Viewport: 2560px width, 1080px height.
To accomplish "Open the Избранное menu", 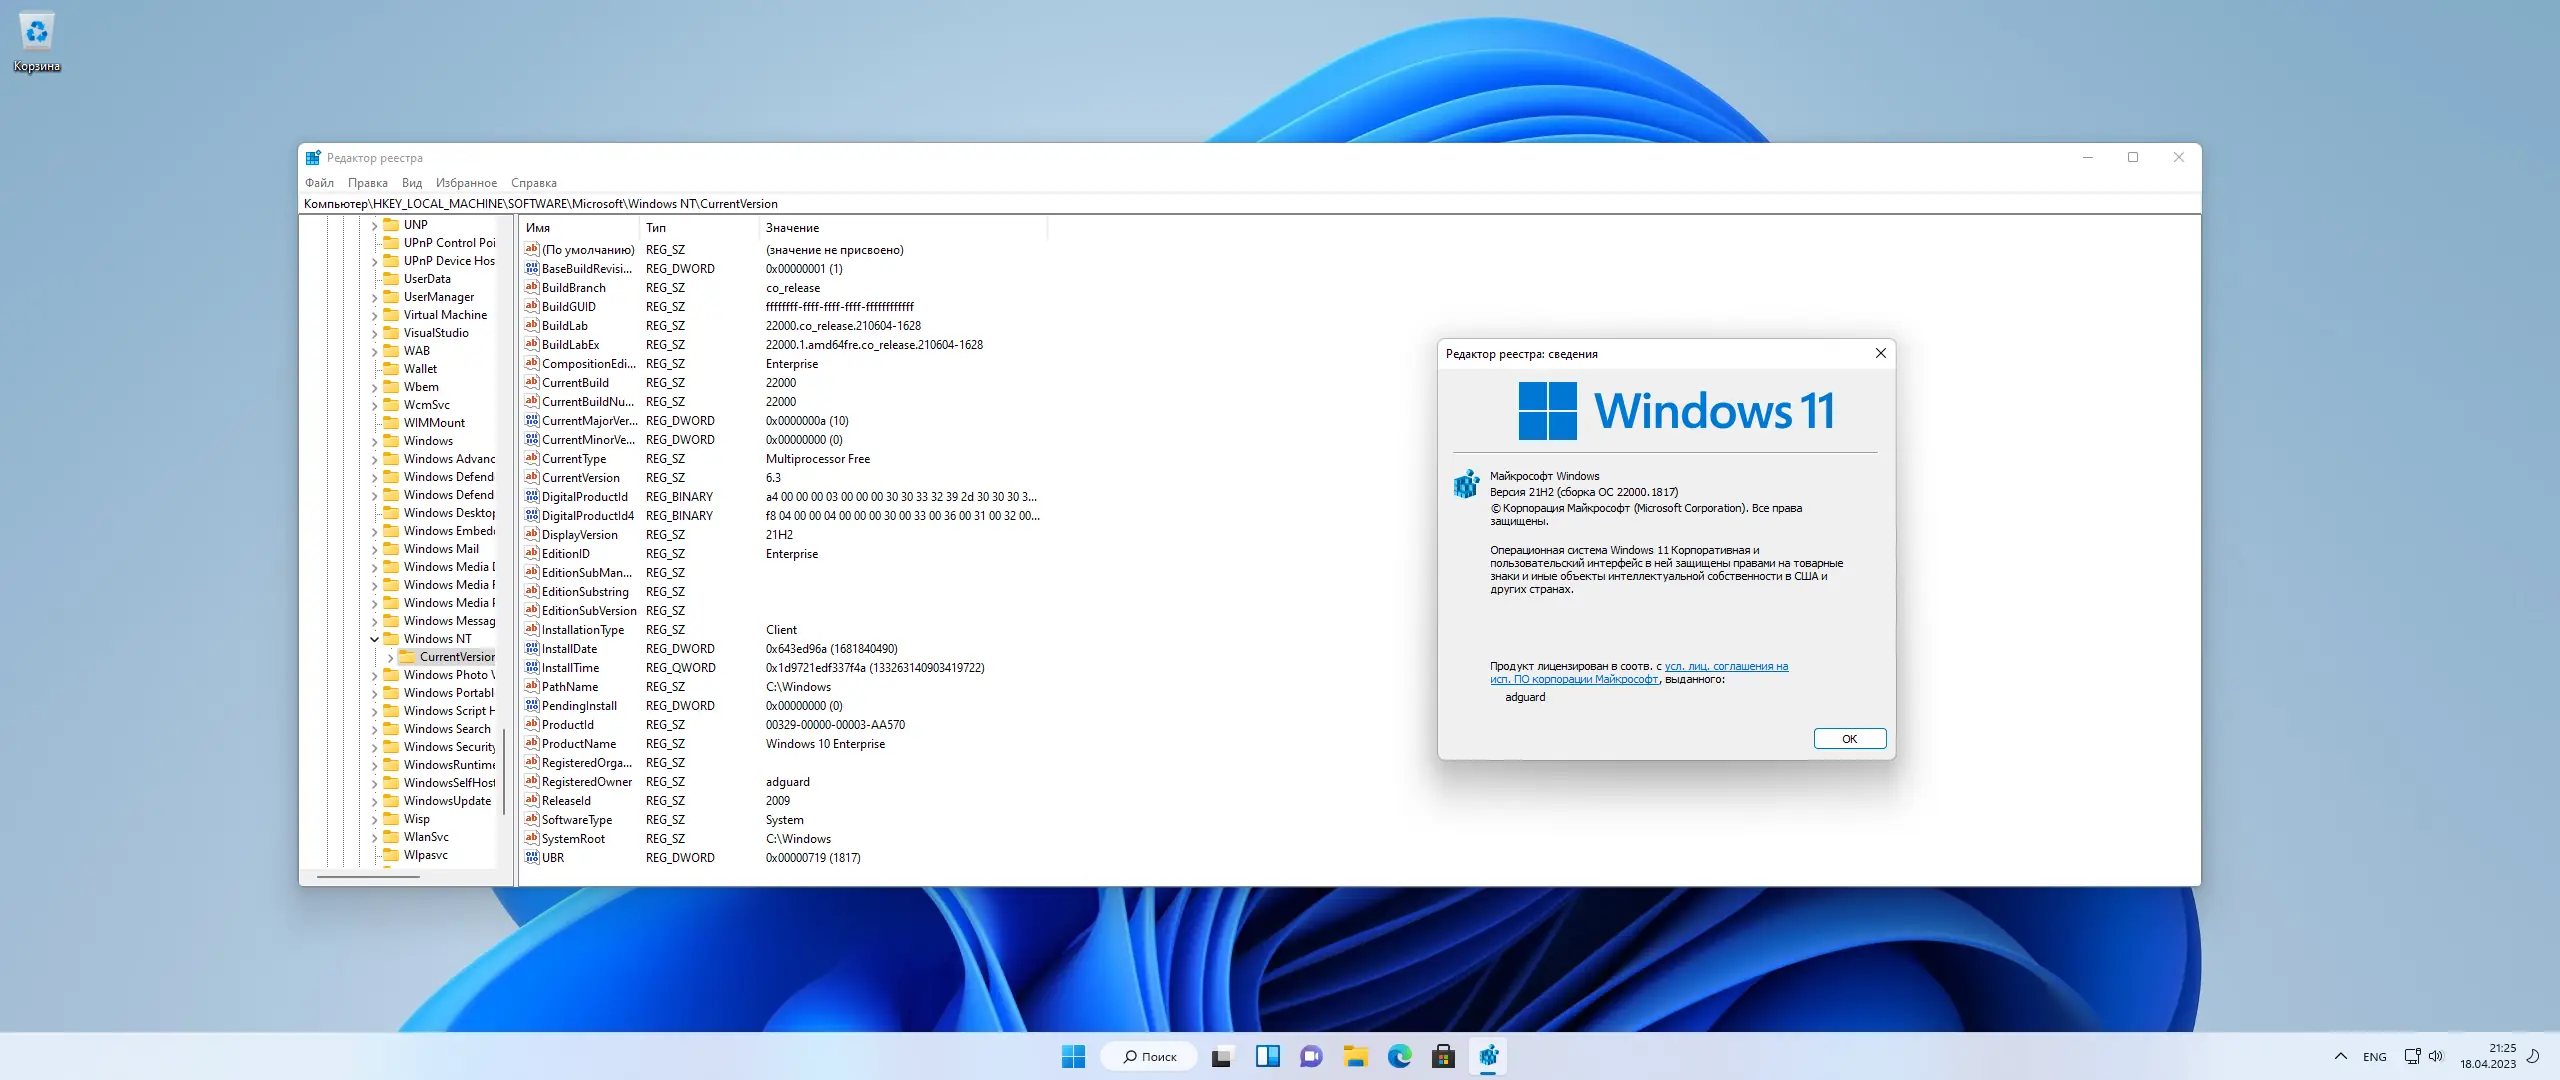I will tap(466, 183).
